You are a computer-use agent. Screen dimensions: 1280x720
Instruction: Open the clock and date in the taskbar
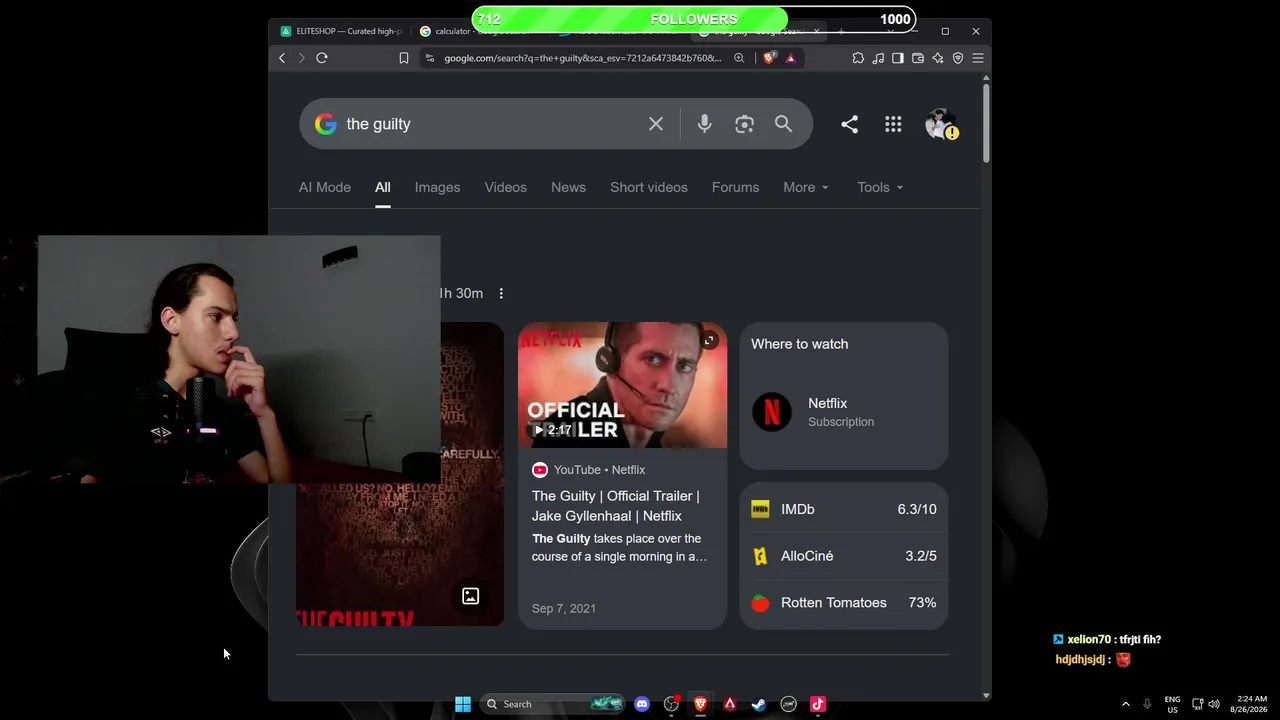pyautogui.click(x=1251, y=704)
